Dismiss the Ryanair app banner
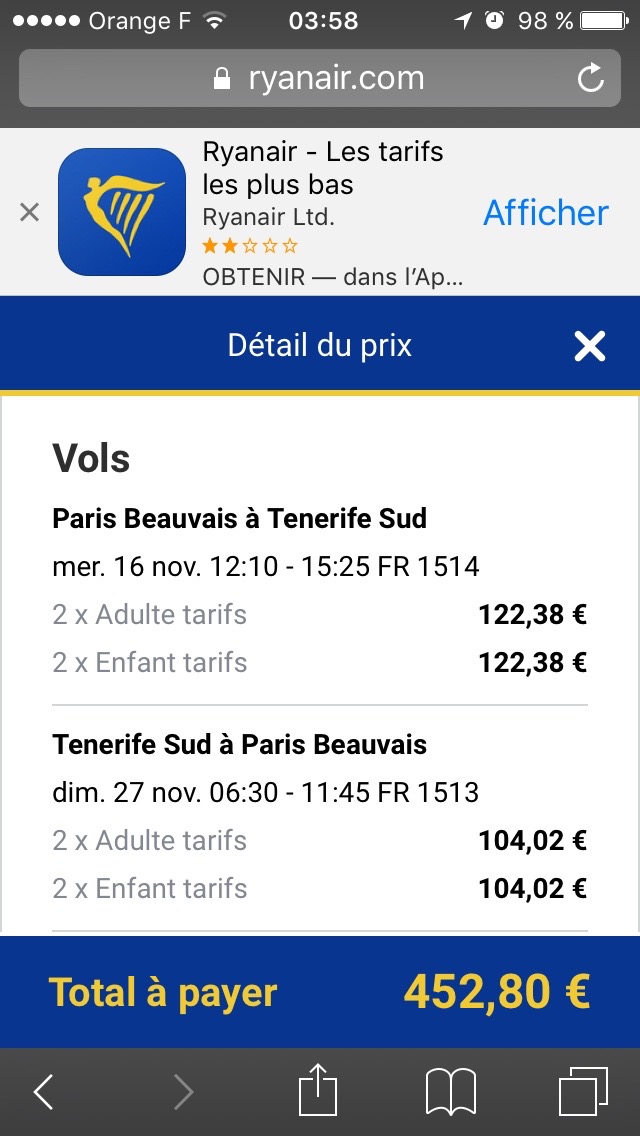The width and height of the screenshot is (640, 1136). point(30,212)
